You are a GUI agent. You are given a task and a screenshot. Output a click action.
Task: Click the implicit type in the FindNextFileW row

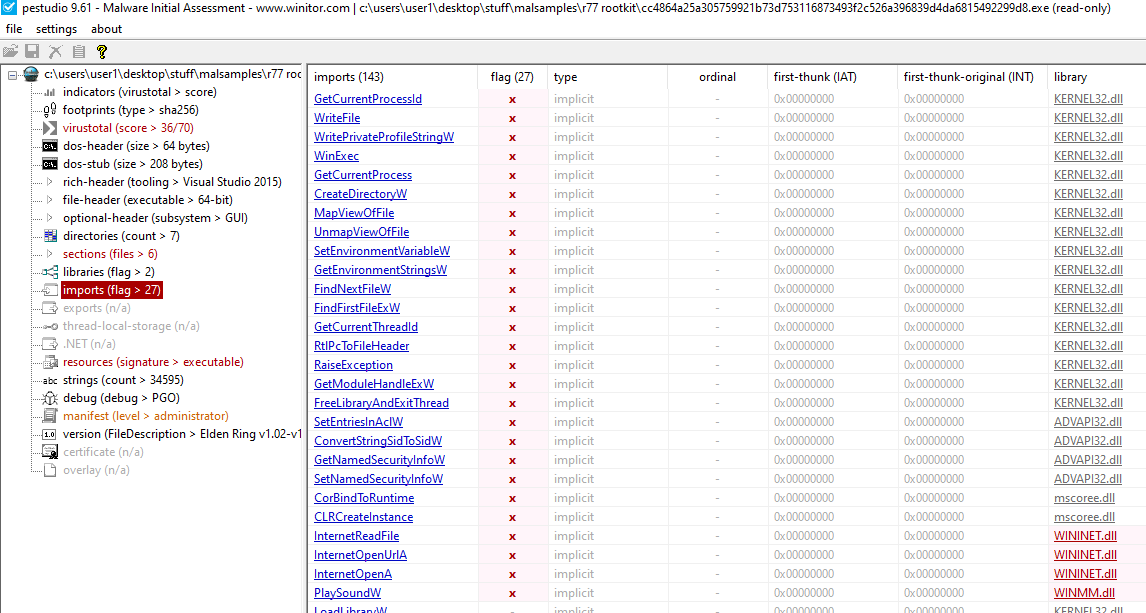pos(574,289)
